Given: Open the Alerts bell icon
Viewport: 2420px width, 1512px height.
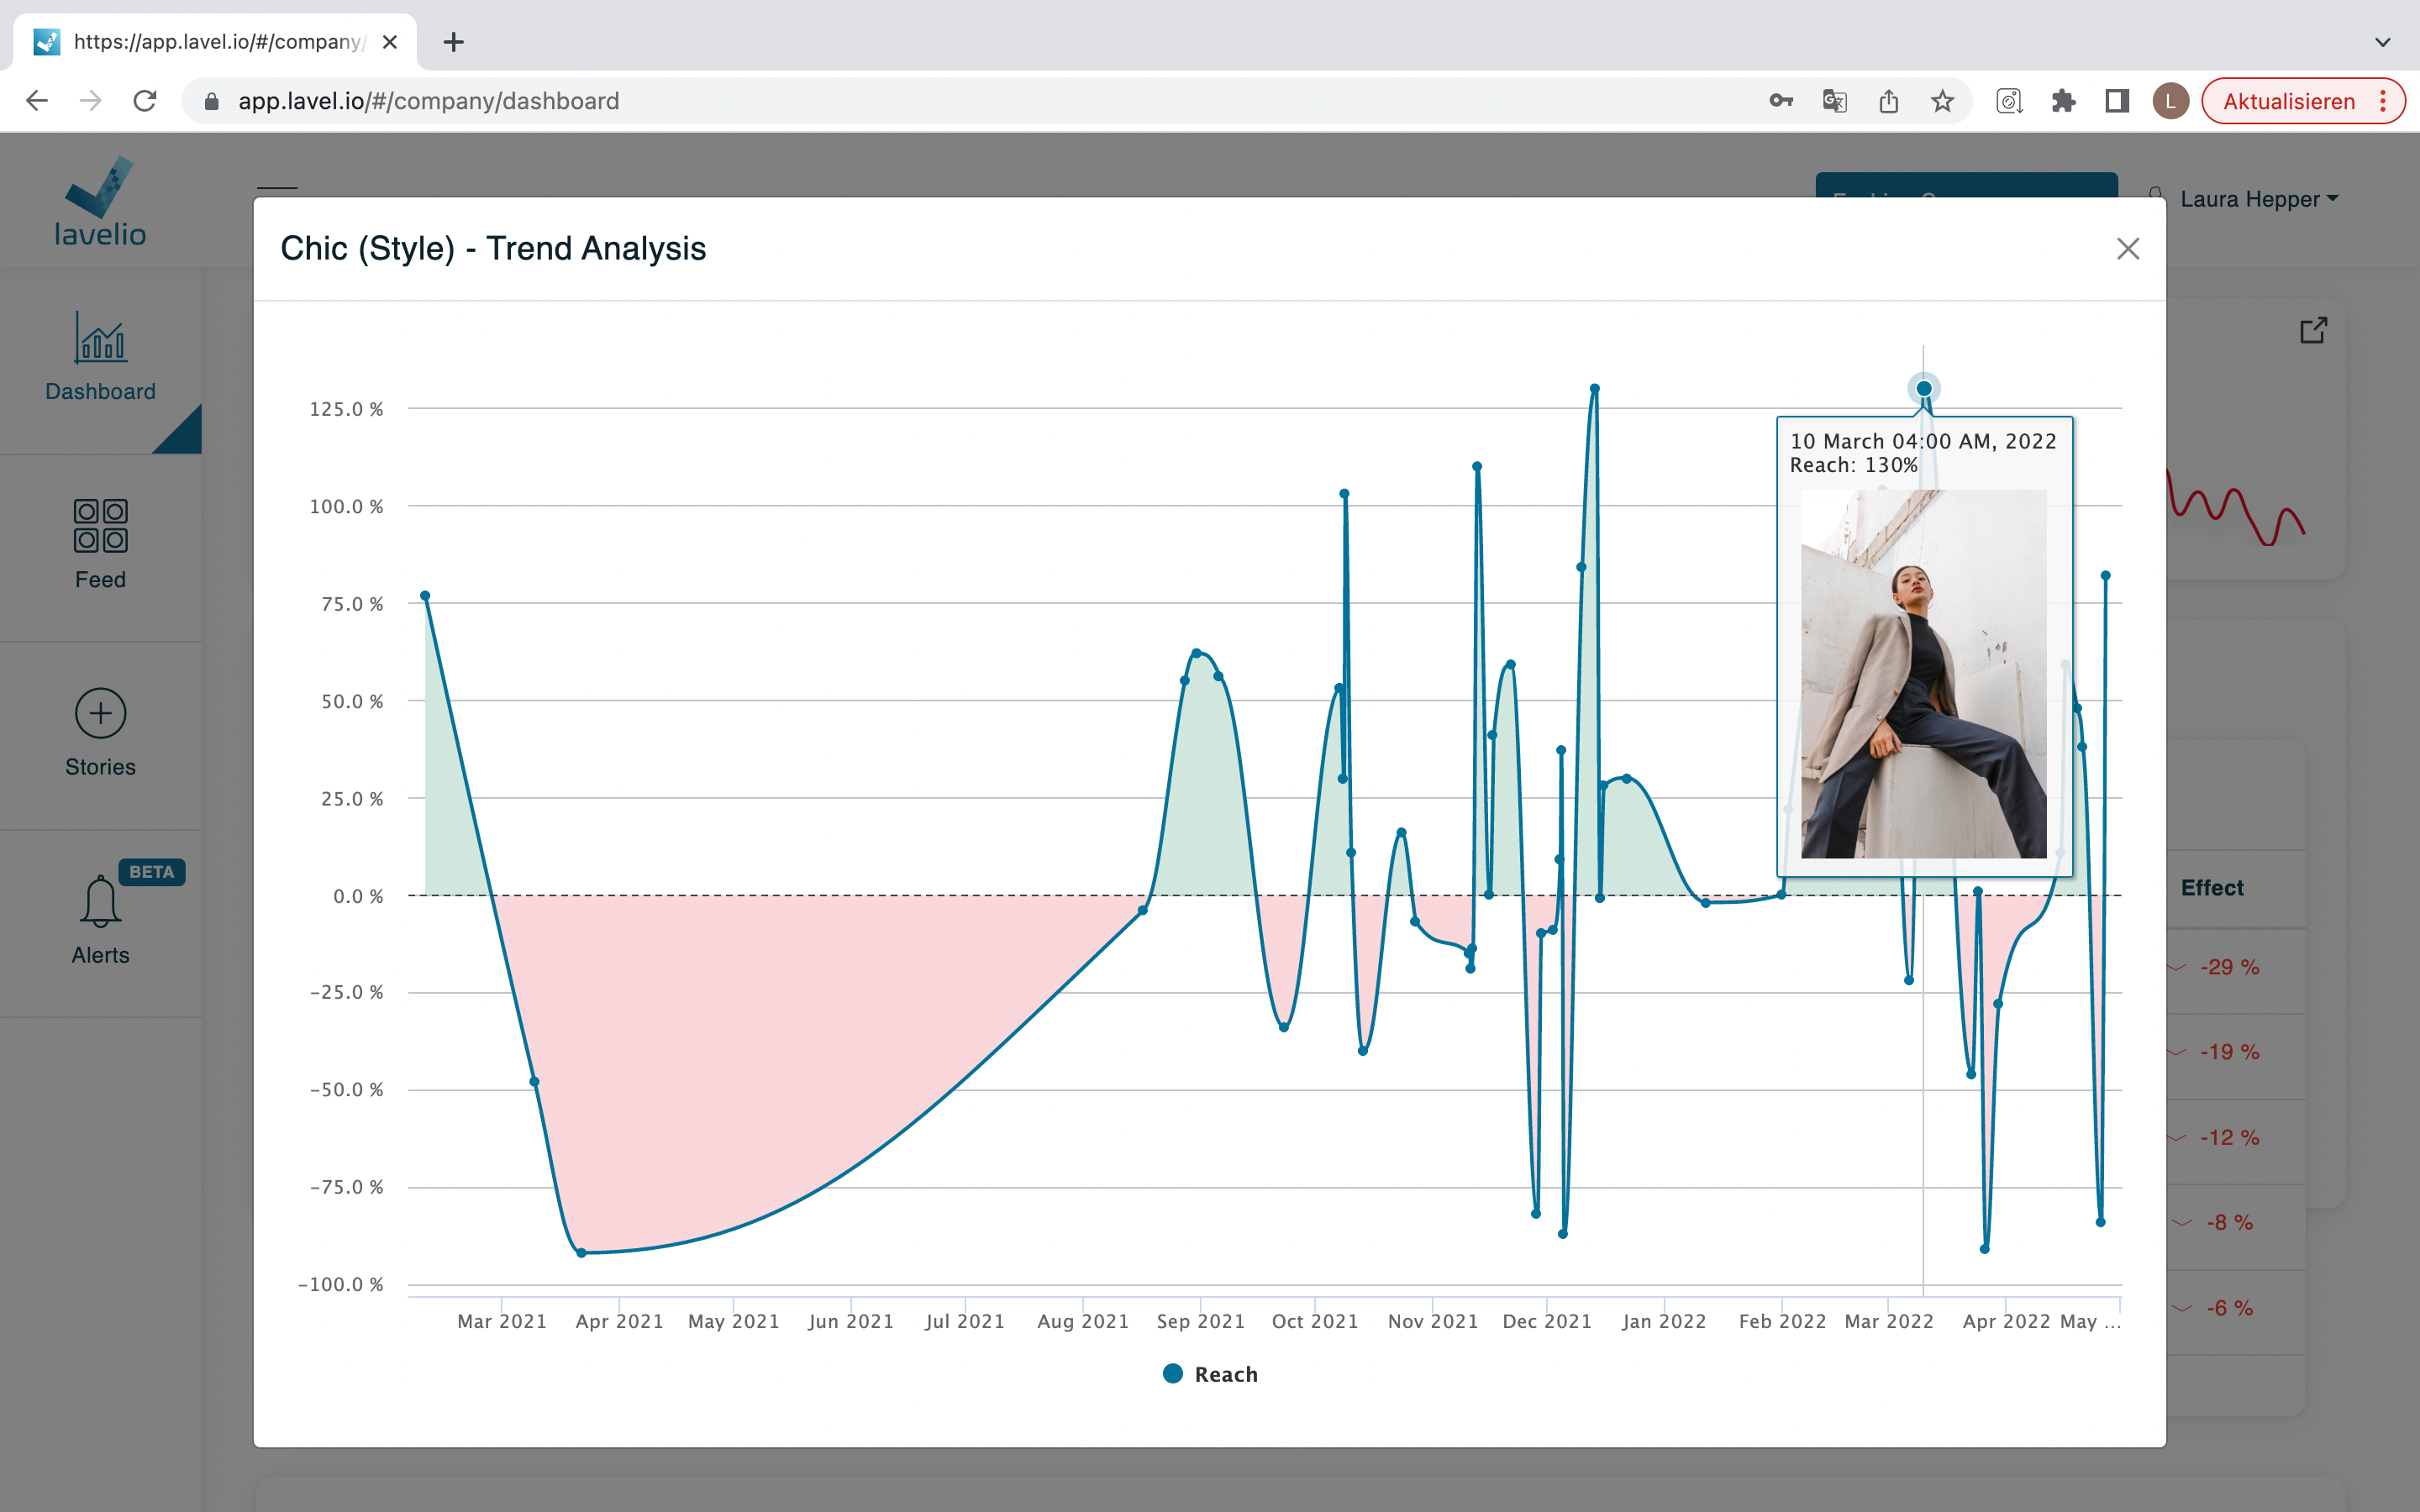Looking at the screenshot, I should coord(100,901).
